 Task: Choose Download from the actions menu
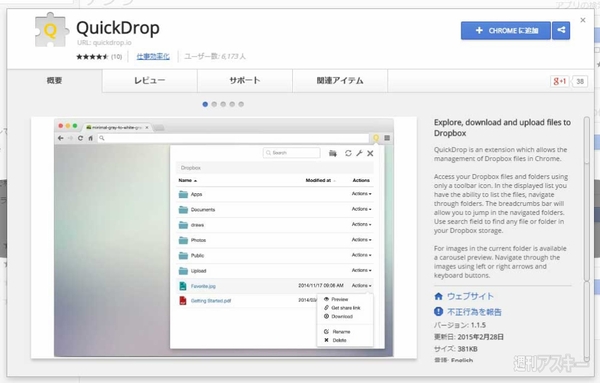(x=338, y=316)
